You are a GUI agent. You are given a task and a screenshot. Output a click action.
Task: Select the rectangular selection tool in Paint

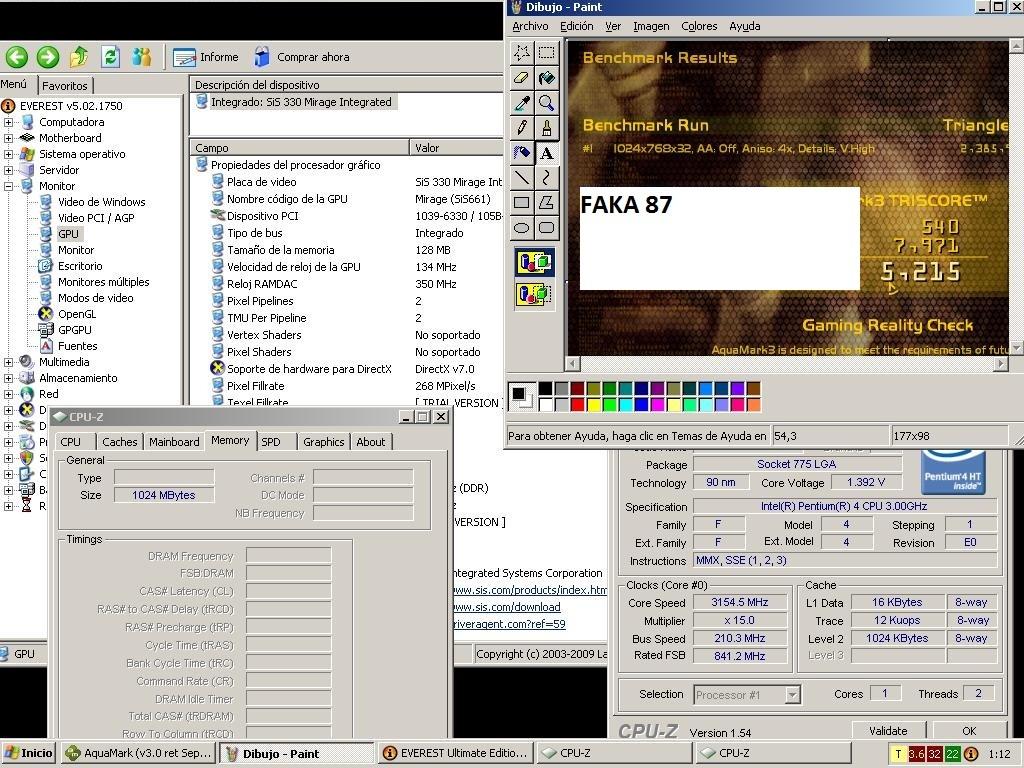(x=547, y=52)
